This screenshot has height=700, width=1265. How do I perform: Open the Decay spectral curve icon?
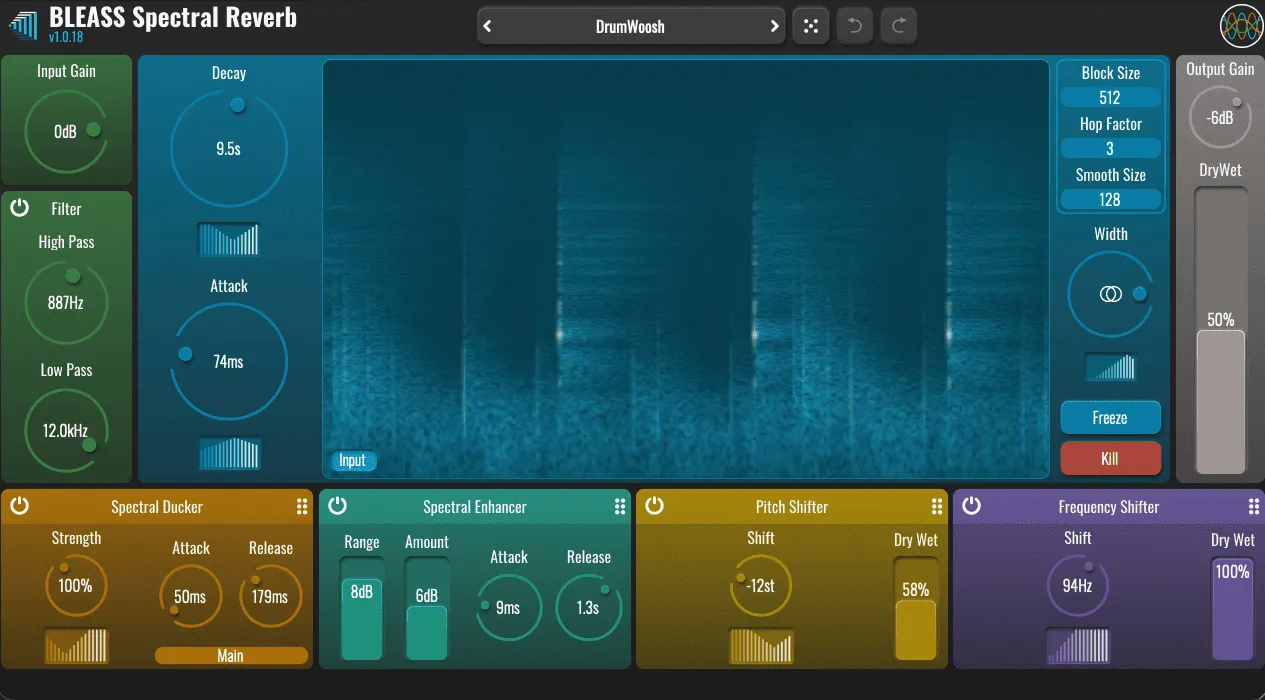pyautogui.click(x=229, y=240)
